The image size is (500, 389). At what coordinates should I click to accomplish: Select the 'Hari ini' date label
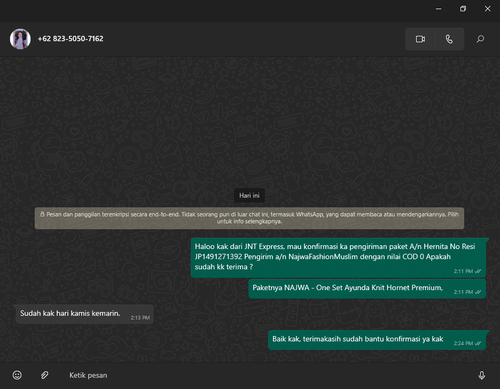click(x=249, y=195)
